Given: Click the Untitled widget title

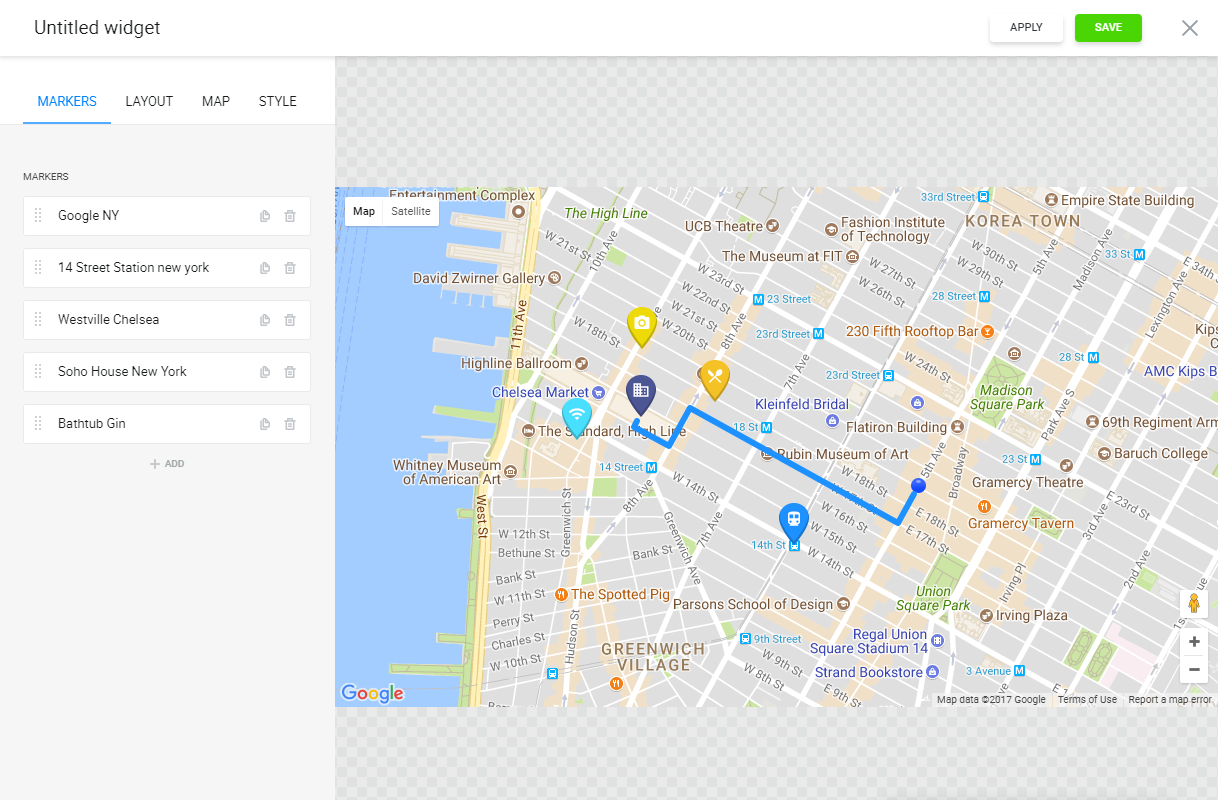Looking at the screenshot, I should [x=97, y=28].
